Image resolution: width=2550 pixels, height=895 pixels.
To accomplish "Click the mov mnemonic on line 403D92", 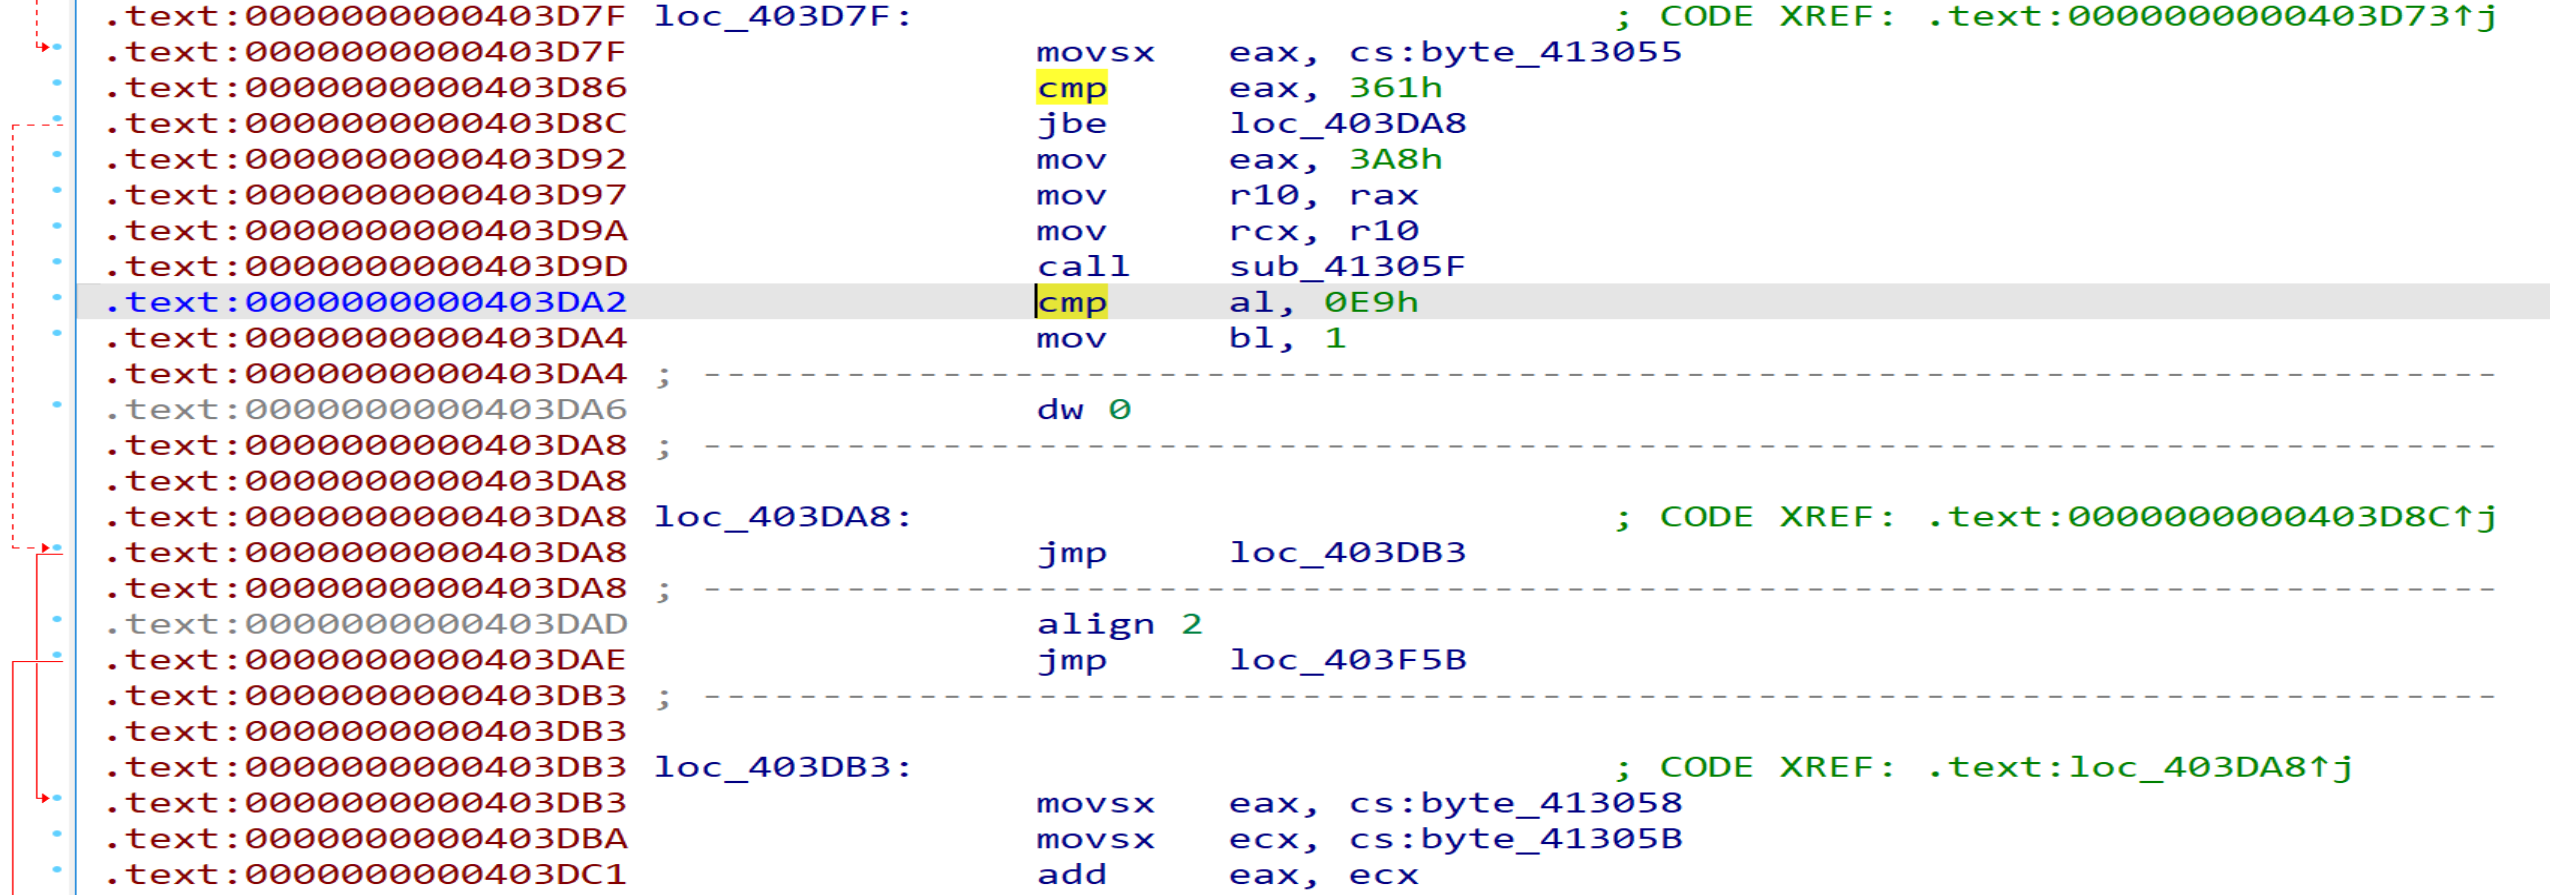I will (x=1071, y=160).
